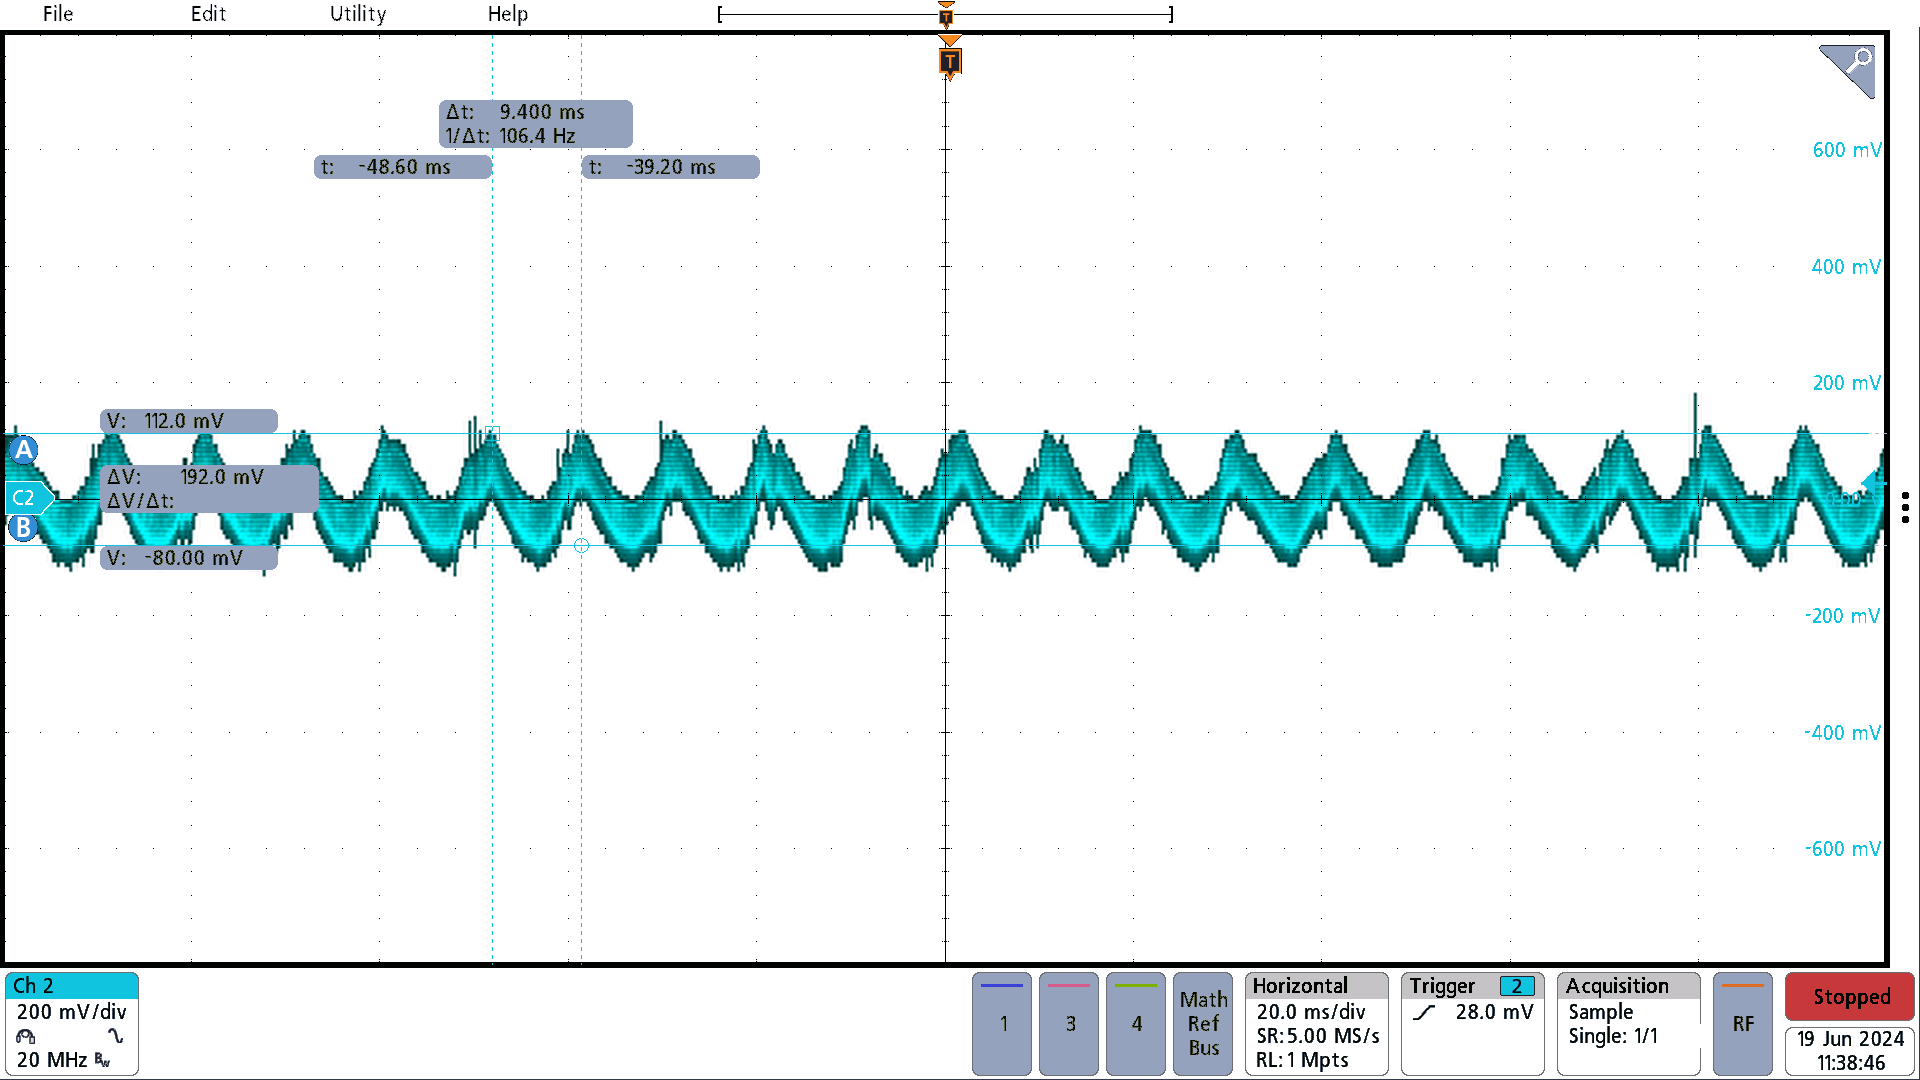Click the Stopped run/stop button

[x=1850, y=997]
